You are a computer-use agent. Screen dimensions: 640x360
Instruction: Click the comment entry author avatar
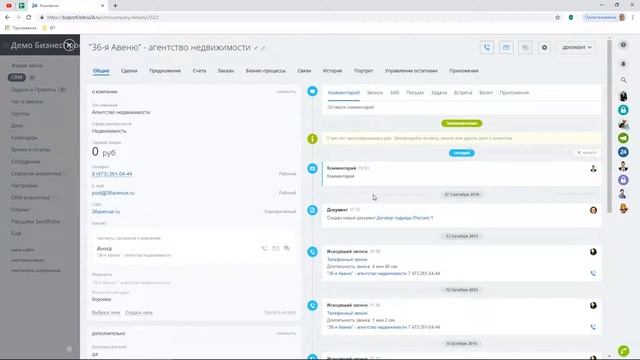593,168
